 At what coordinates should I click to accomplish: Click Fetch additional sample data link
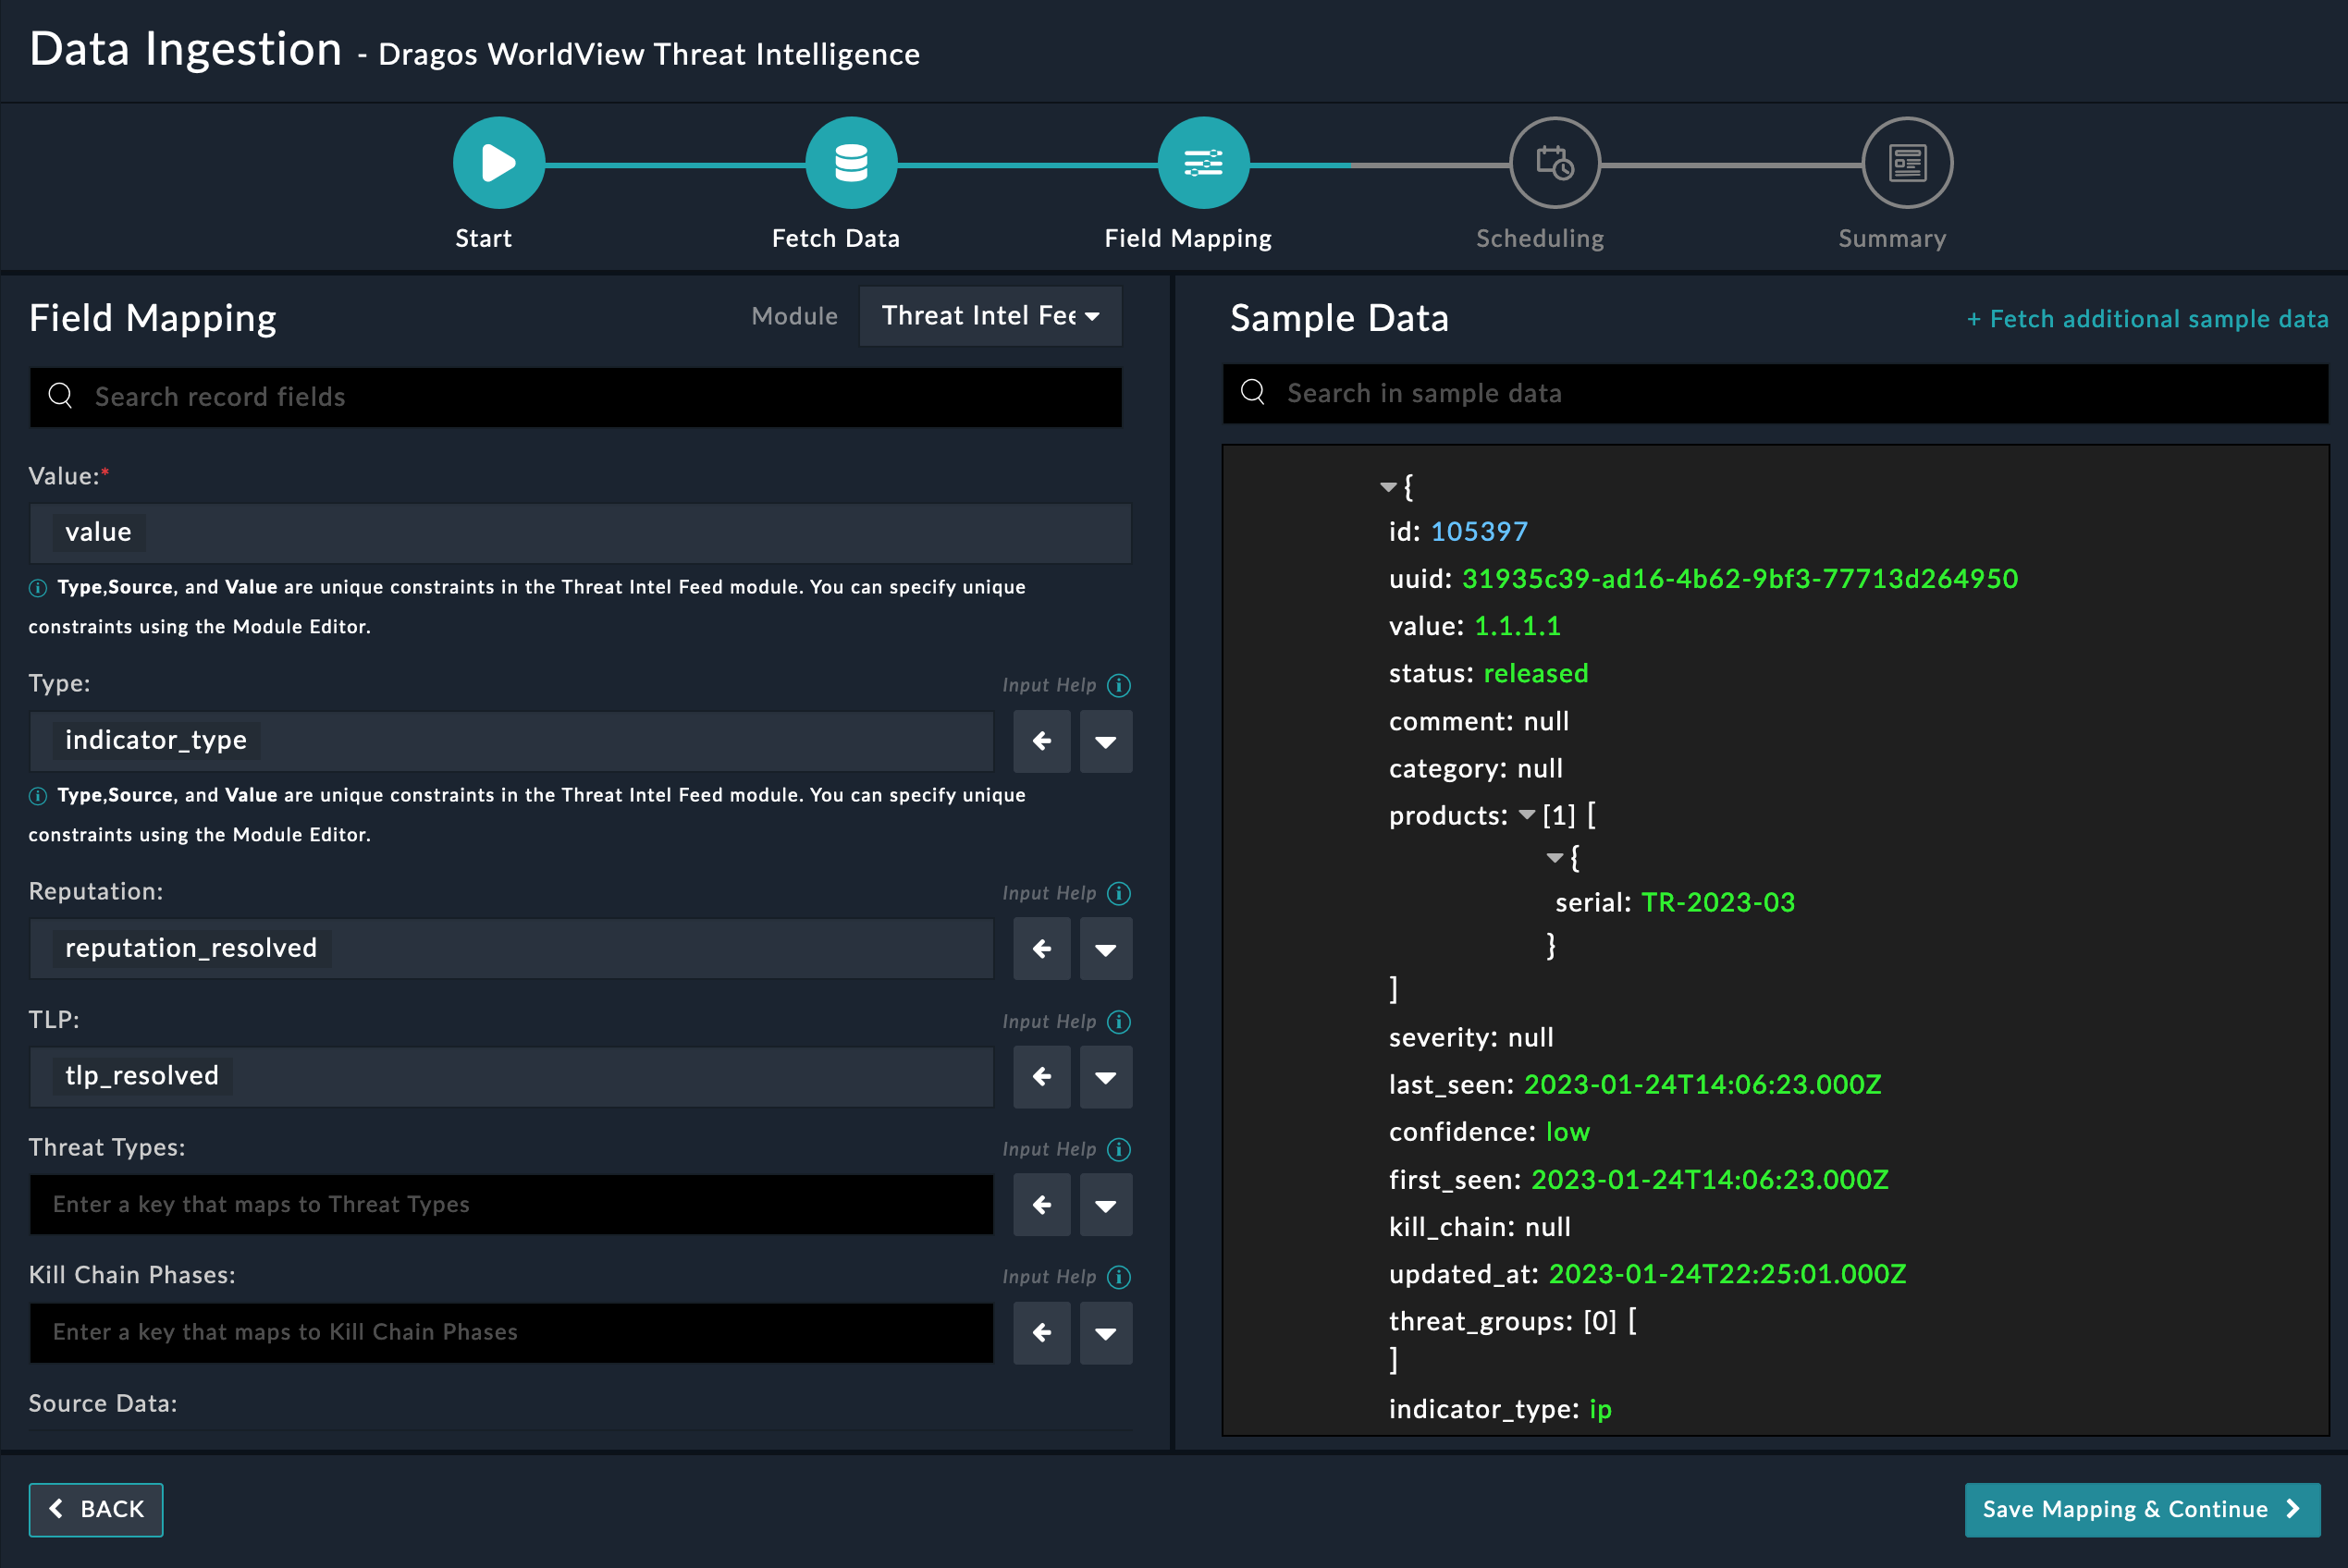pos(2147,319)
